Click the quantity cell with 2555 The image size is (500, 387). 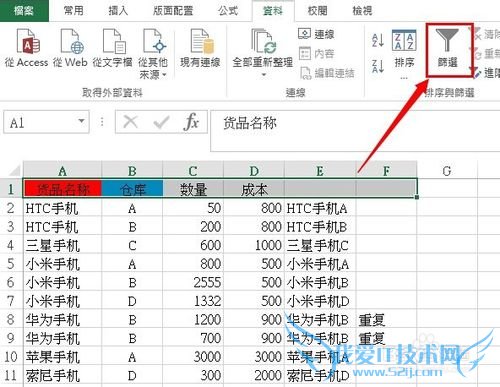point(193,283)
